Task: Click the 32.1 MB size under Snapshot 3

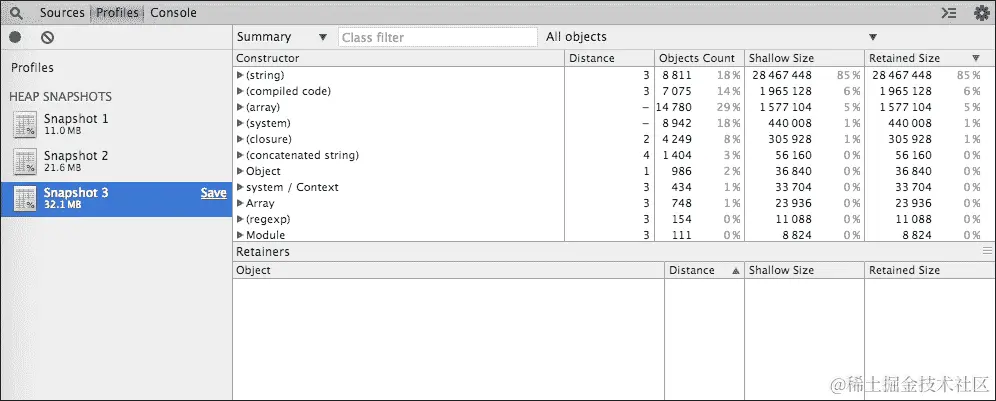Action: coord(62,205)
